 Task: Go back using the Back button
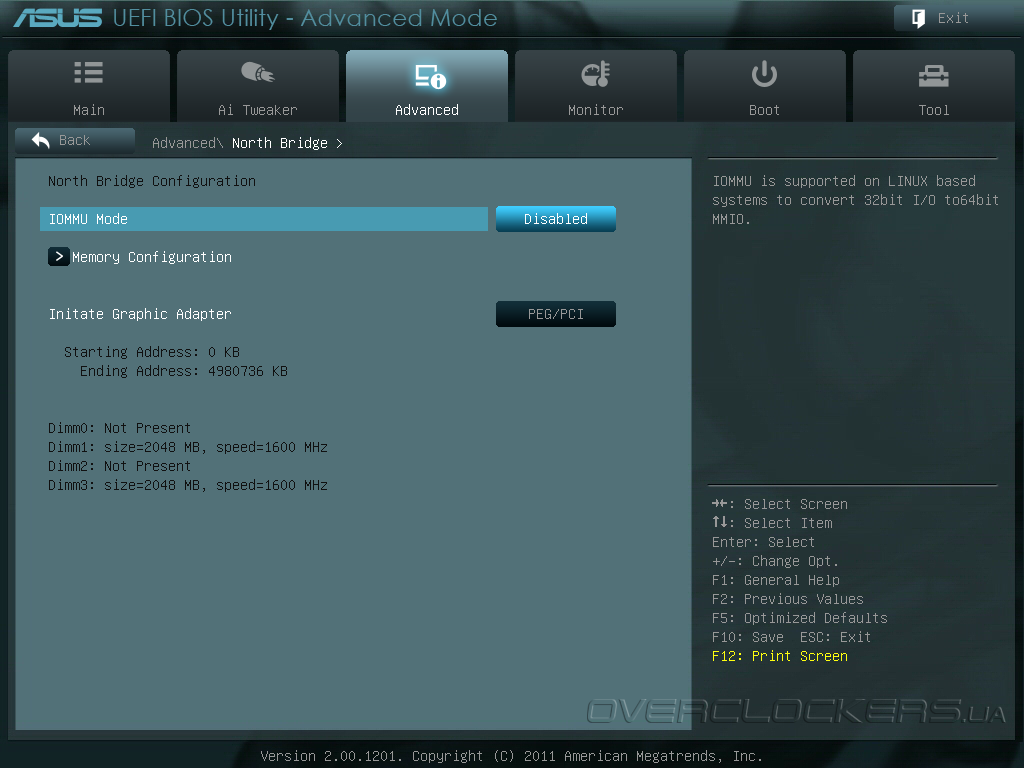click(x=75, y=140)
